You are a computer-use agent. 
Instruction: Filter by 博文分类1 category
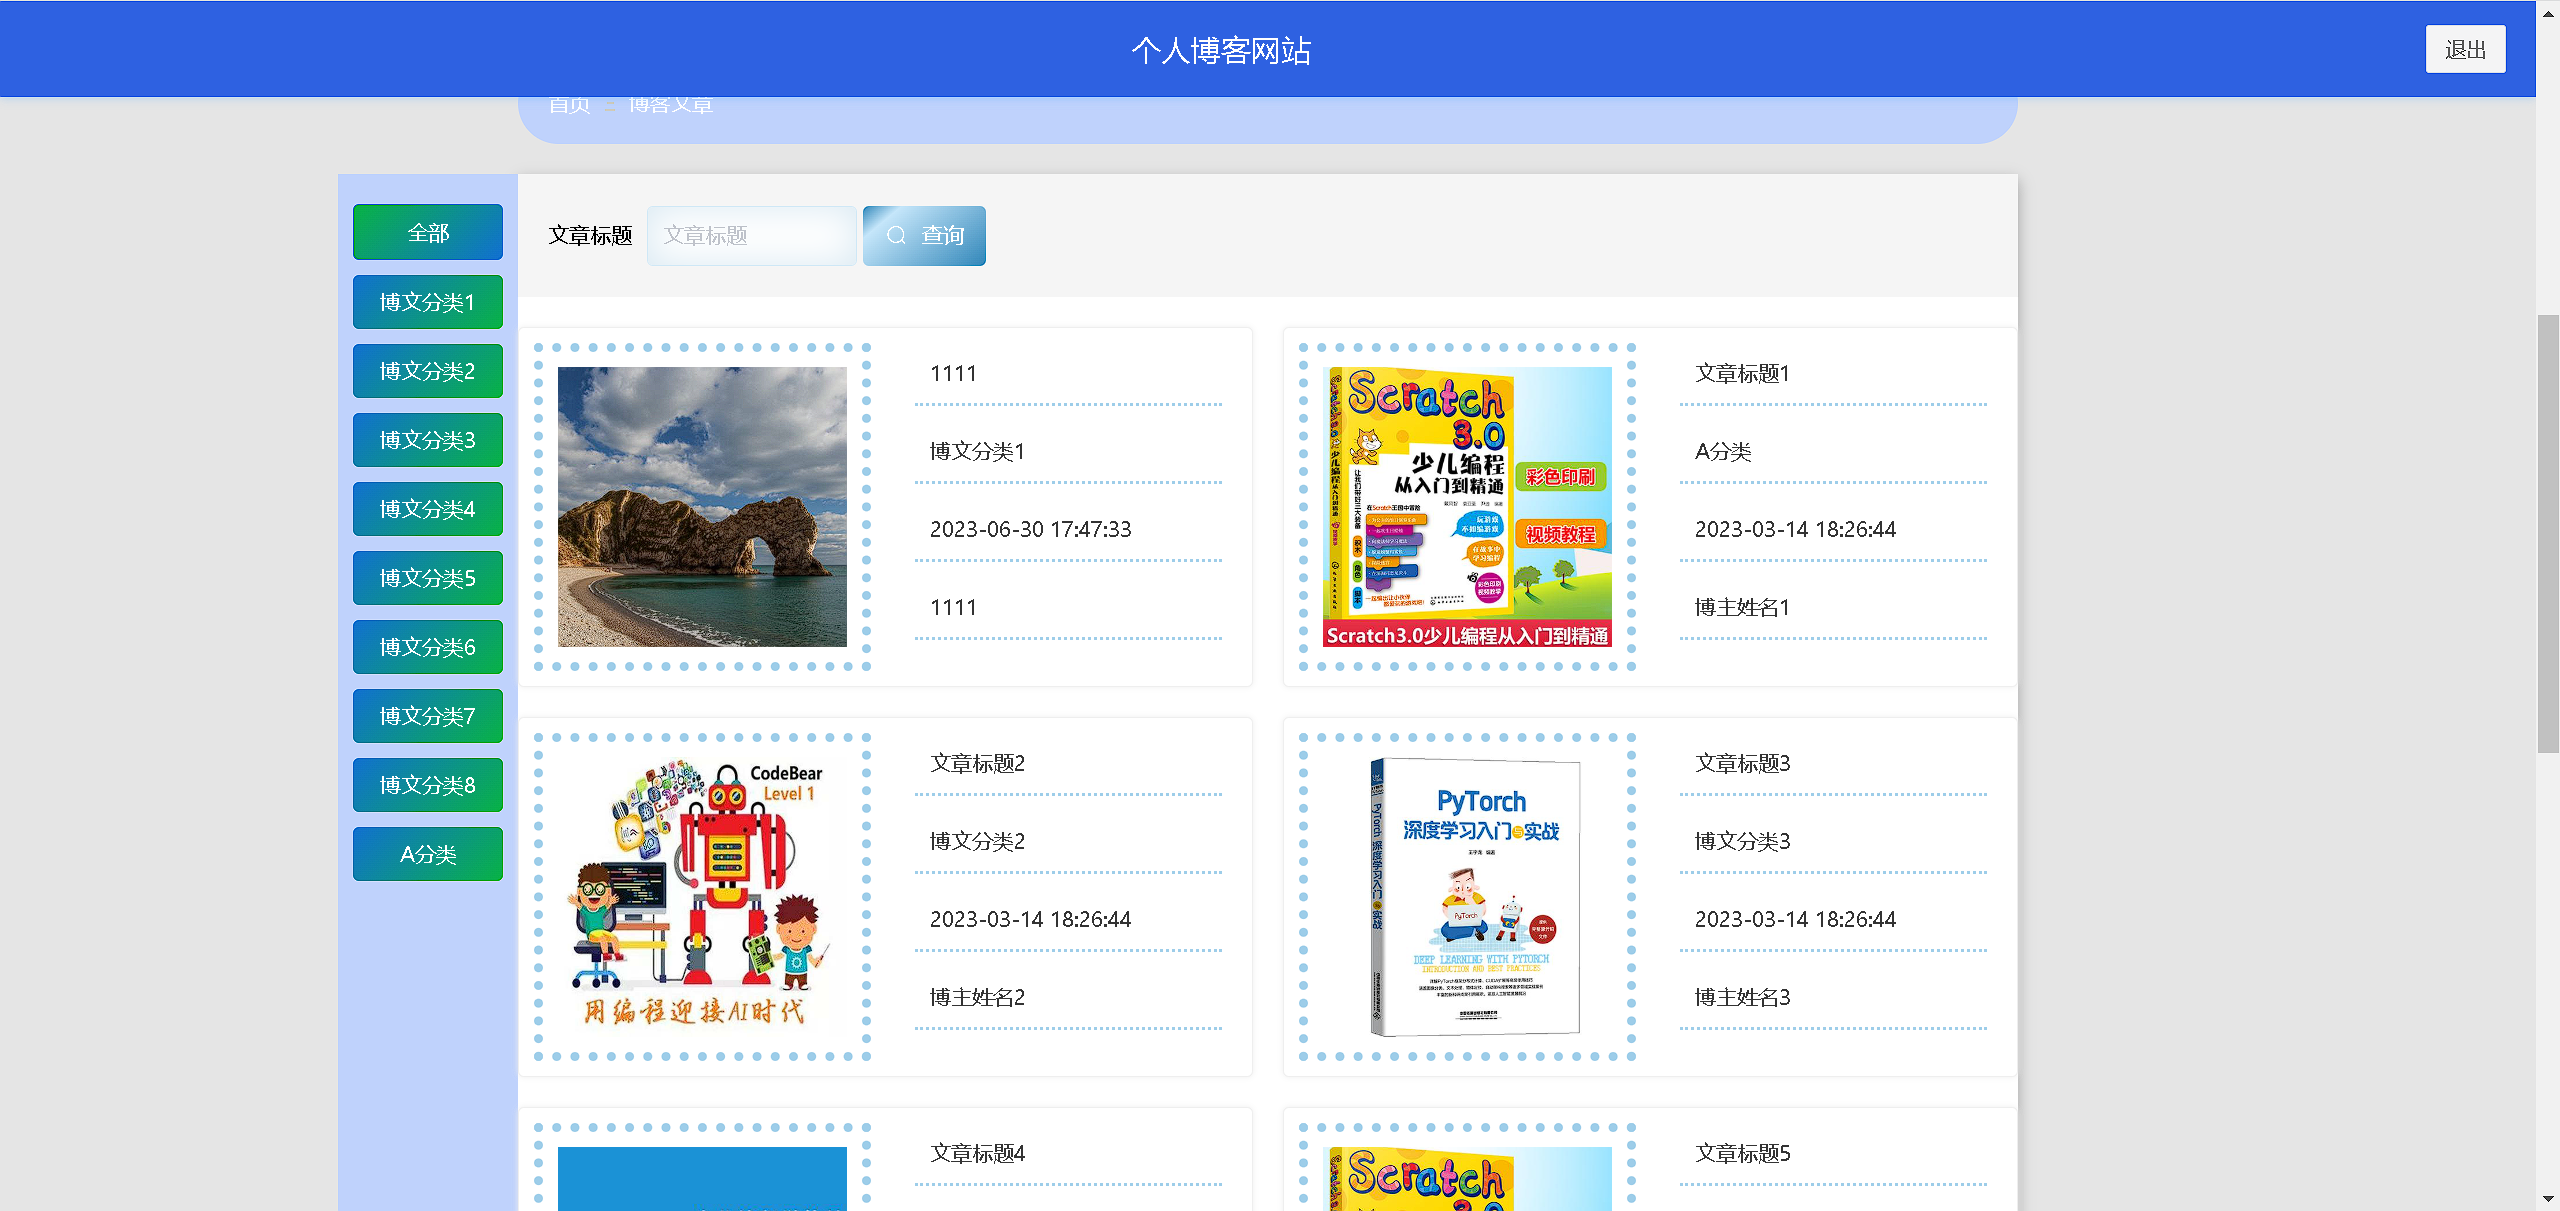(x=428, y=302)
